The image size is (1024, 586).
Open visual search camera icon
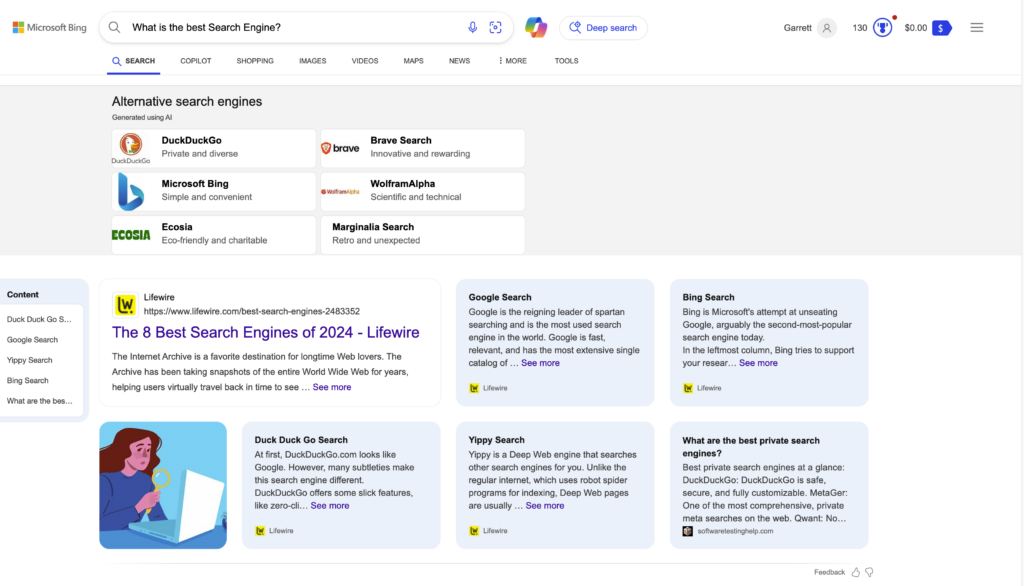click(x=495, y=28)
